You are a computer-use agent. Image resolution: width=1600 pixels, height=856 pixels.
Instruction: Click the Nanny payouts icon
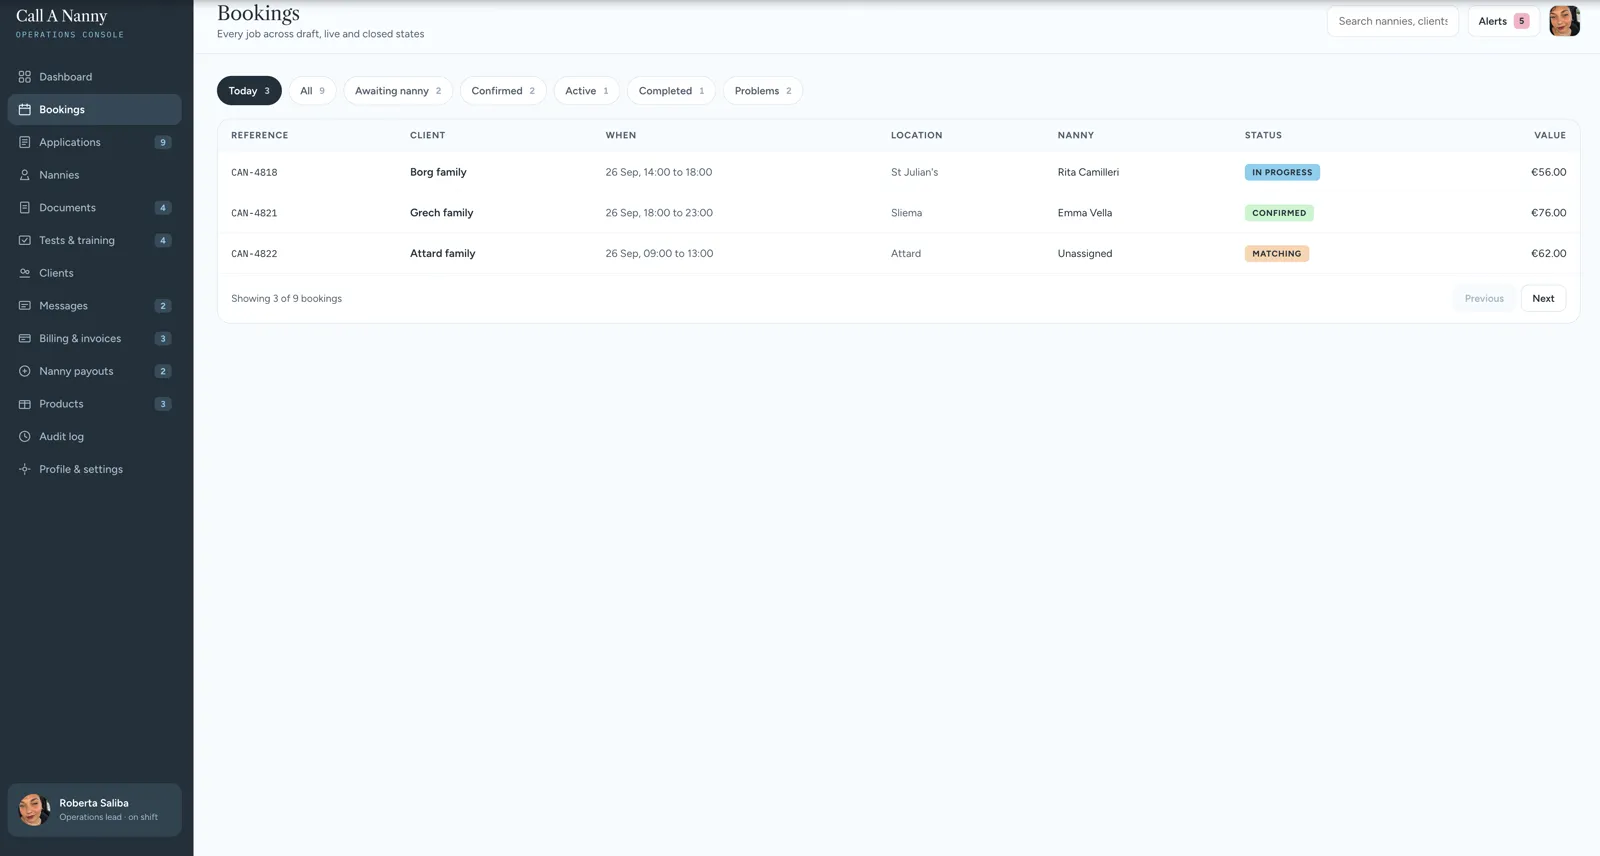click(x=25, y=371)
